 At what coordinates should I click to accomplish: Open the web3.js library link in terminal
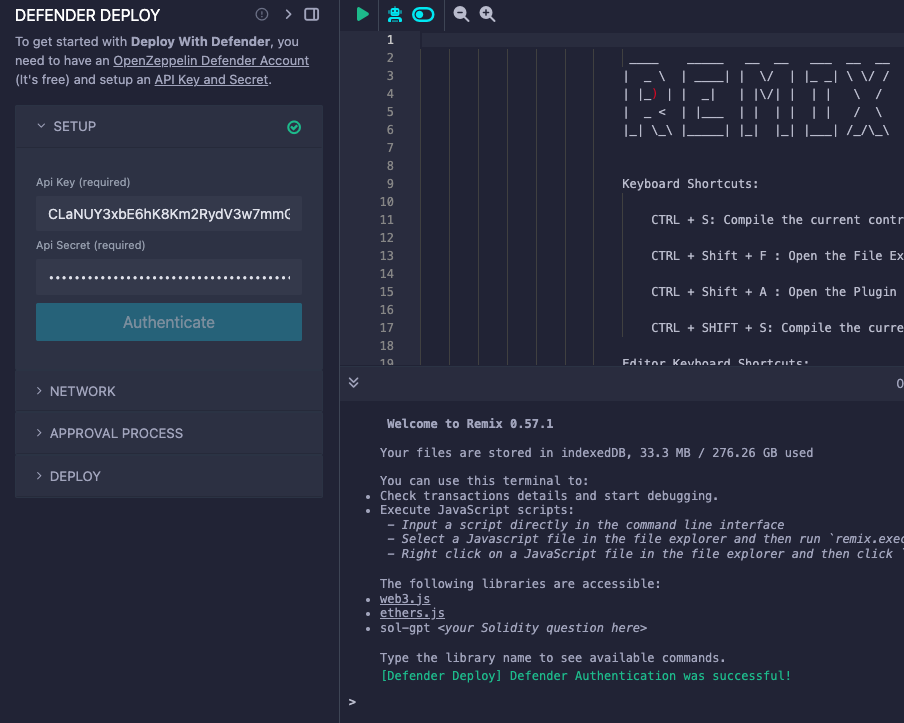(x=404, y=598)
